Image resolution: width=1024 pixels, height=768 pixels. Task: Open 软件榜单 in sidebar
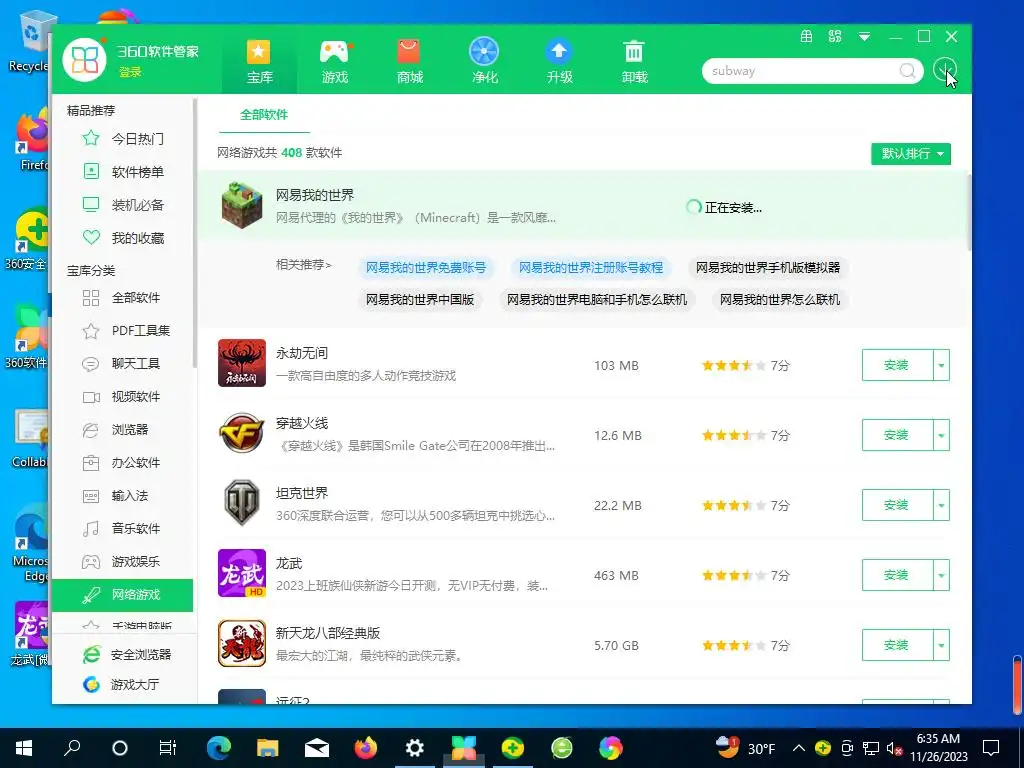coord(123,172)
